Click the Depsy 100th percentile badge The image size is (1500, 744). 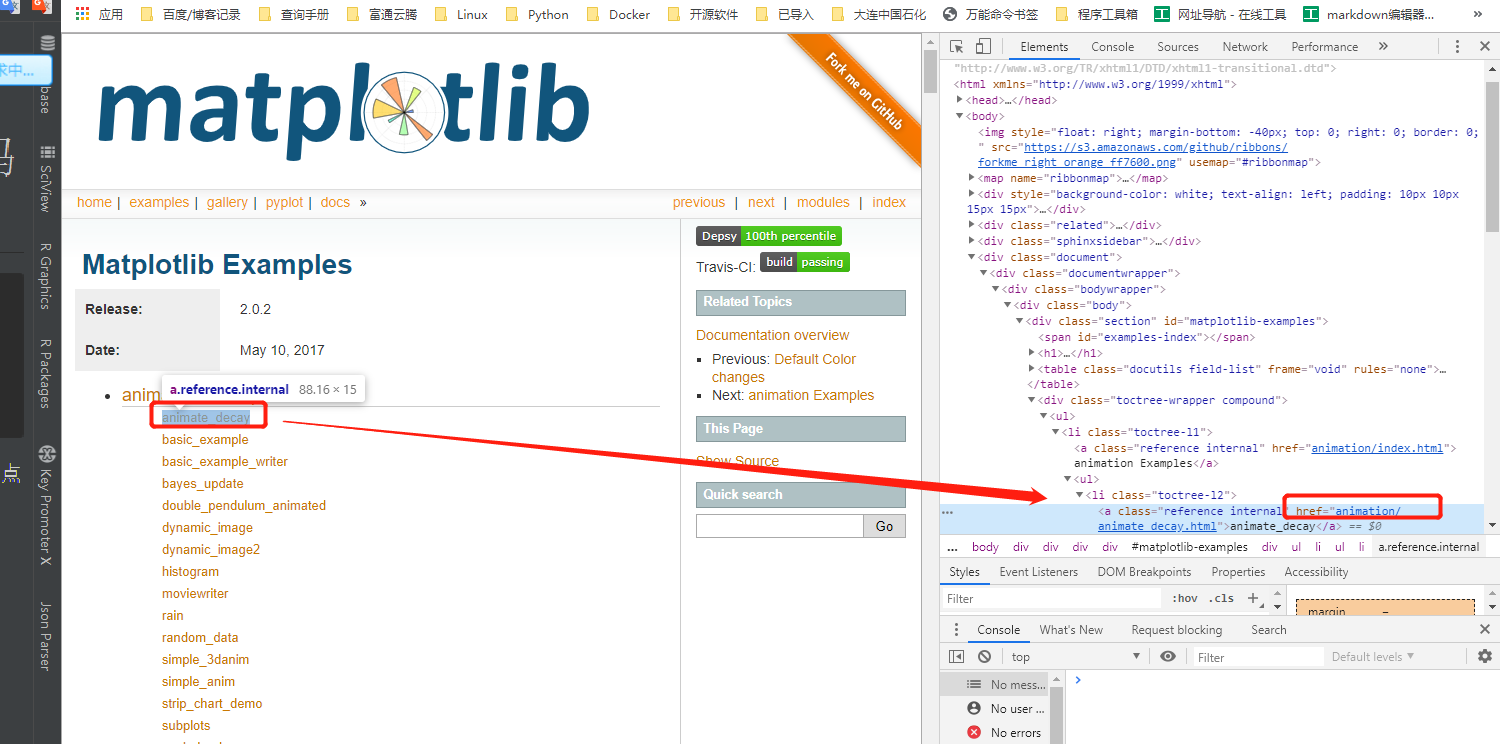(x=769, y=236)
